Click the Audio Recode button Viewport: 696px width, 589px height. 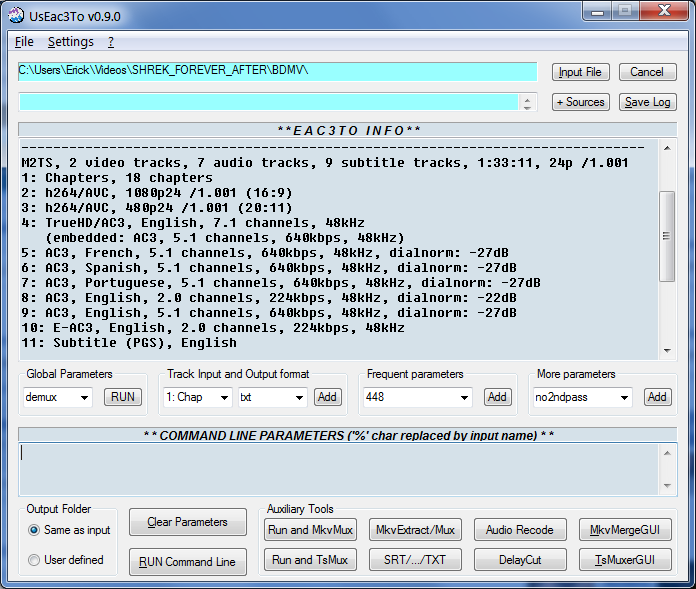click(520, 530)
